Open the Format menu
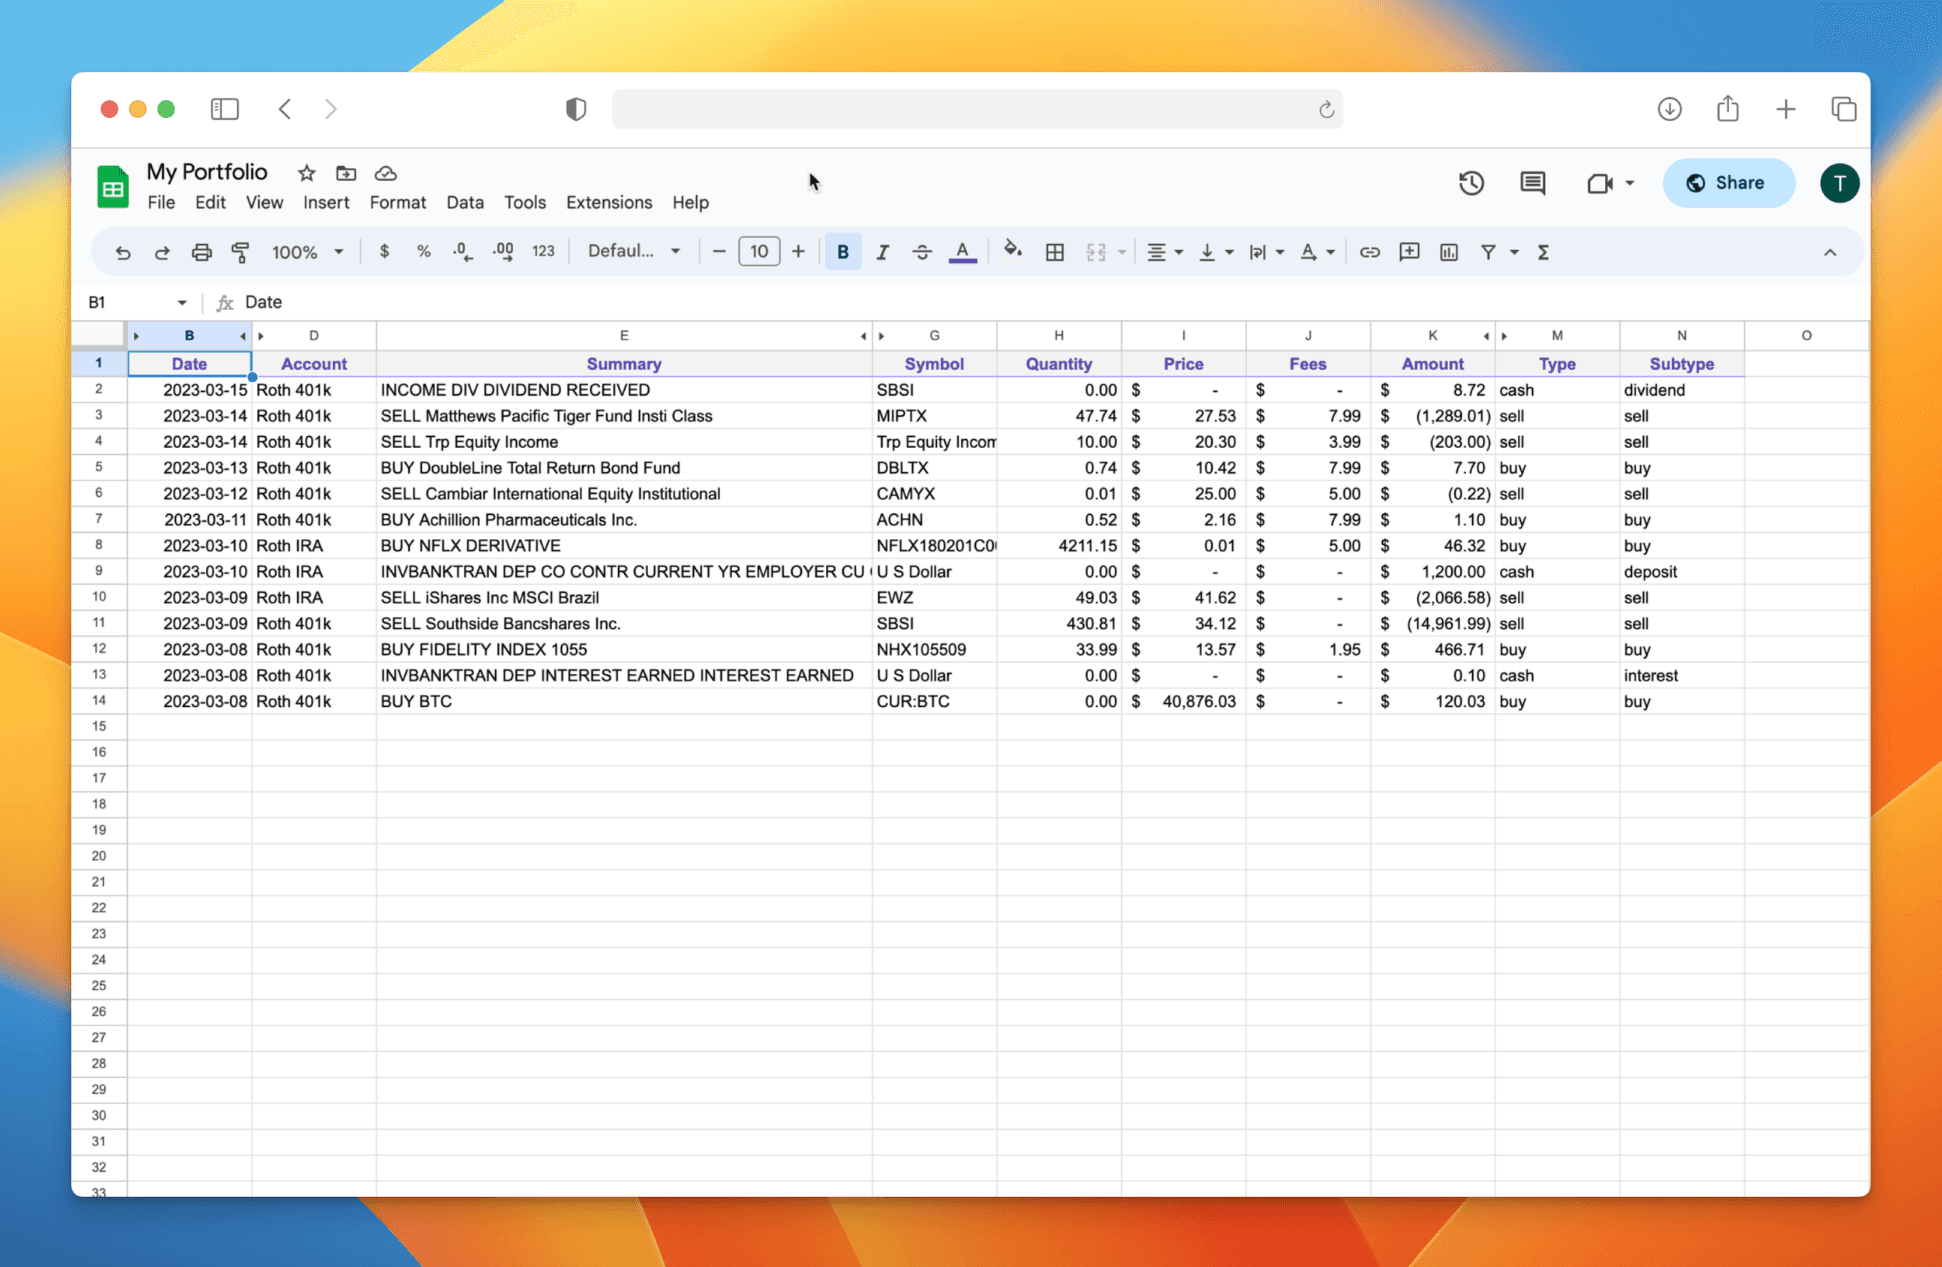This screenshot has width=1942, height=1267. click(397, 202)
